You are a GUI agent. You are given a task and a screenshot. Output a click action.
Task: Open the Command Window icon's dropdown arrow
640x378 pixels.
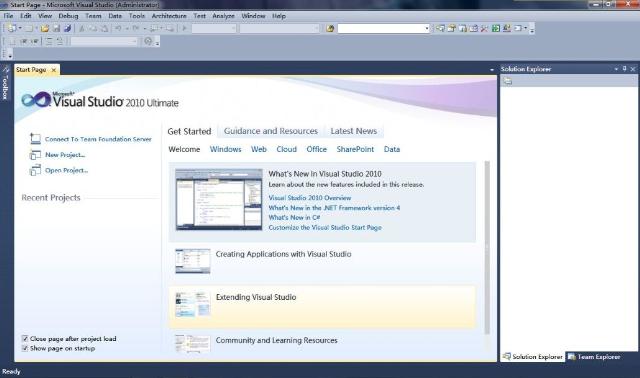tap(525, 28)
